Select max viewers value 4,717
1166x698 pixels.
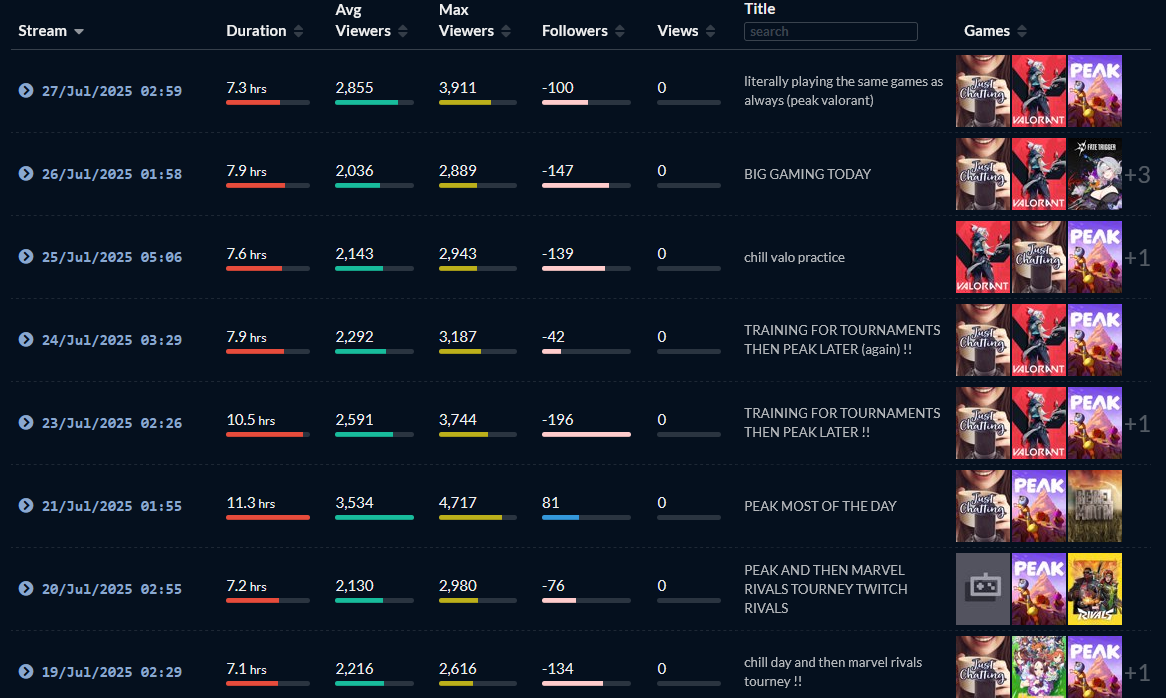[457, 503]
